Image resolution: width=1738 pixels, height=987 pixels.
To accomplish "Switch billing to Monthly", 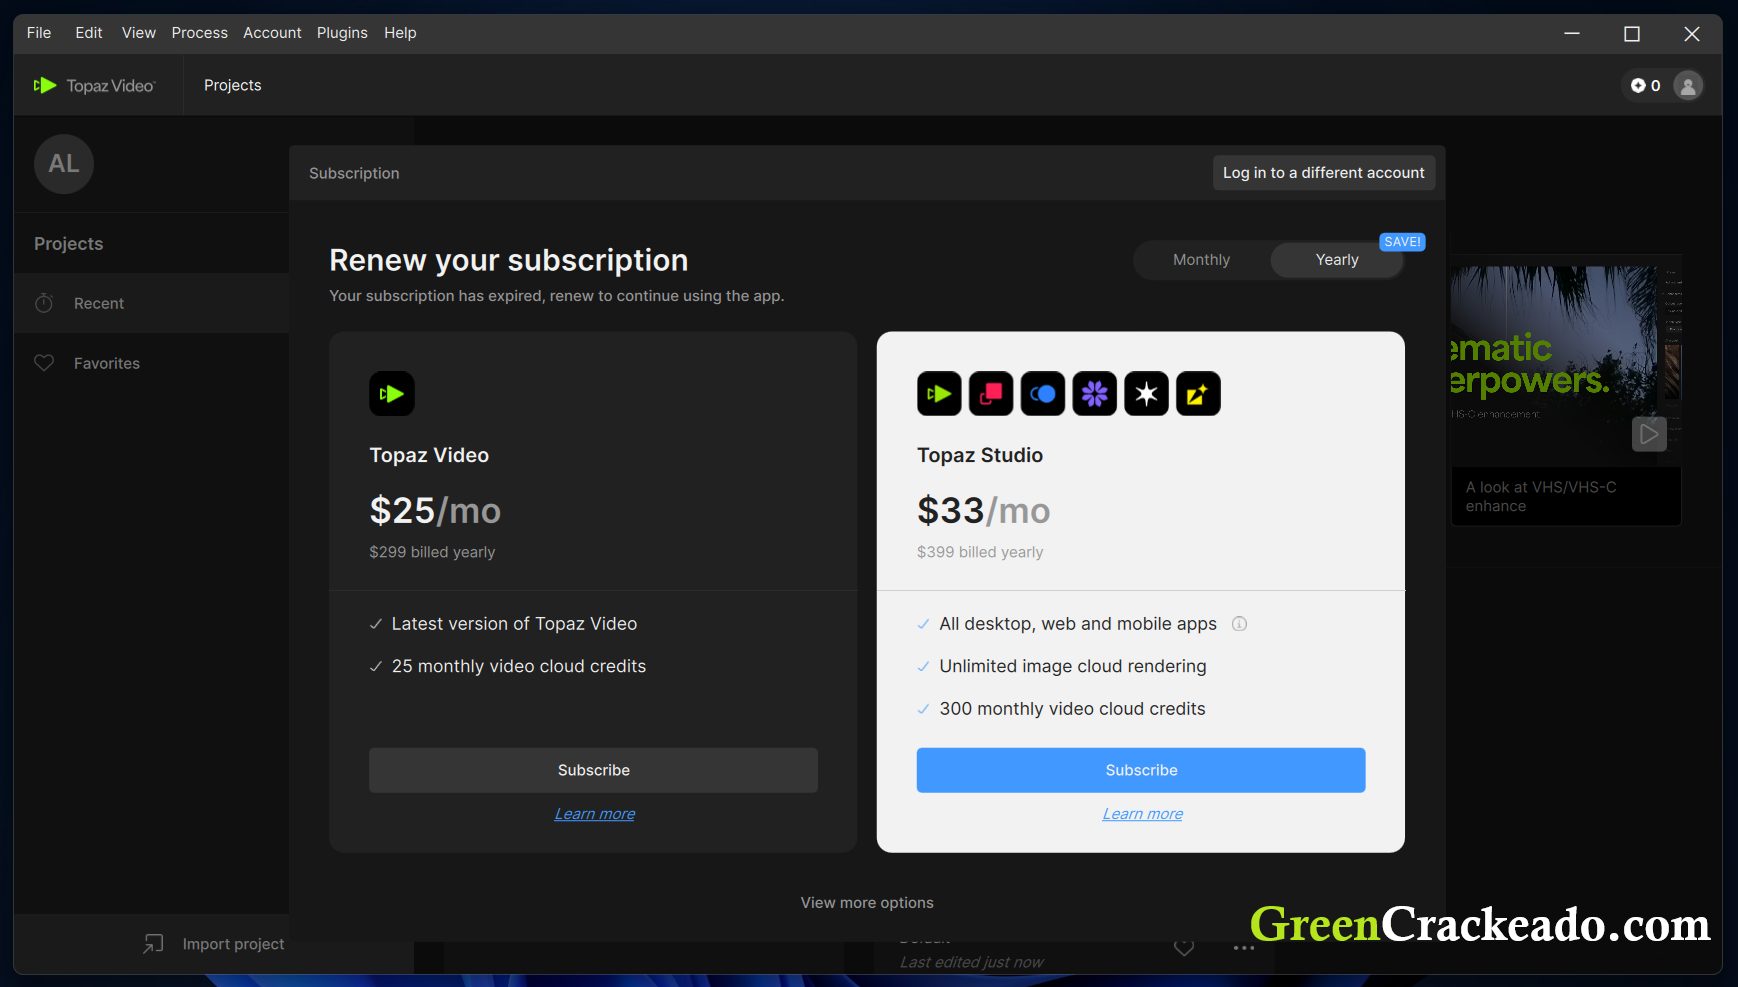I will 1201,260.
